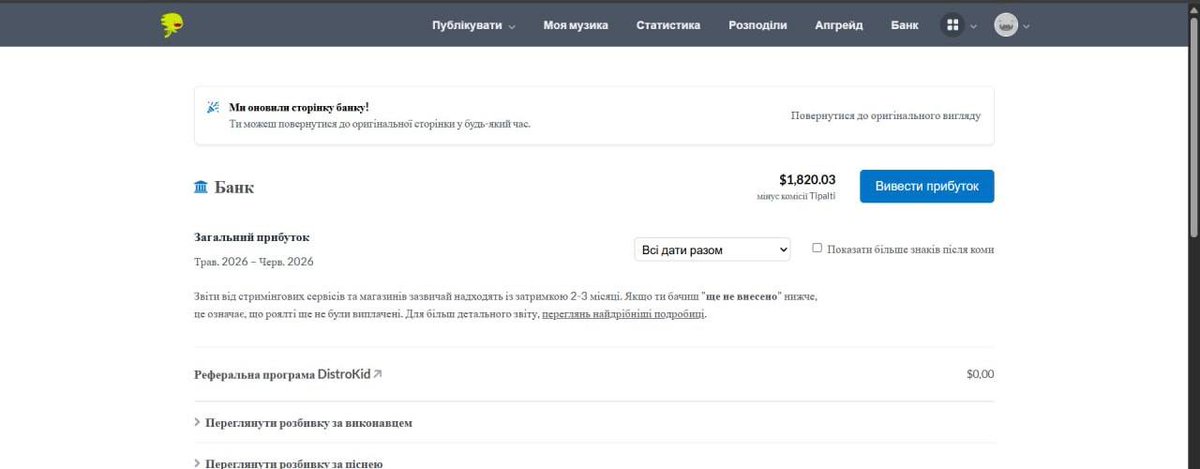The width and height of the screenshot is (1200, 469).
Task: Select Банк in the navigation
Action: click(x=905, y=26)
